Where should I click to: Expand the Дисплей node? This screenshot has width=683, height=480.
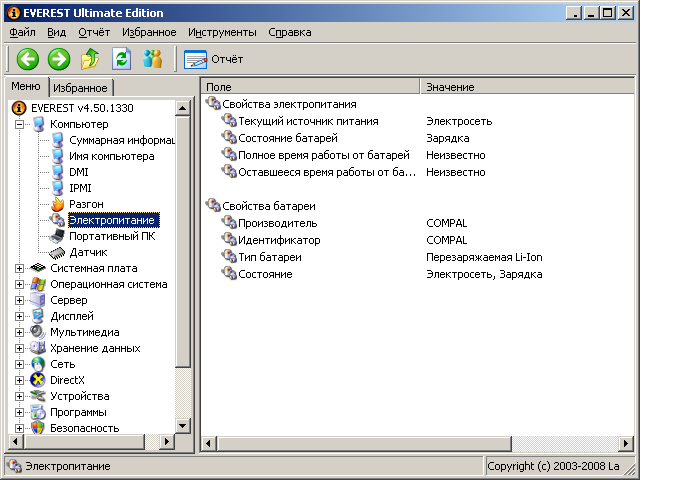[19, 316]
